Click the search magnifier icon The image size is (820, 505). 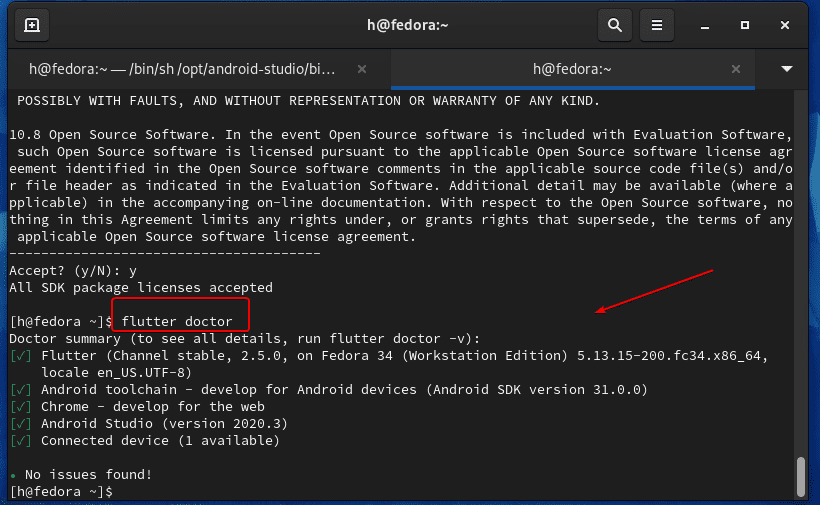pos(615,24)
